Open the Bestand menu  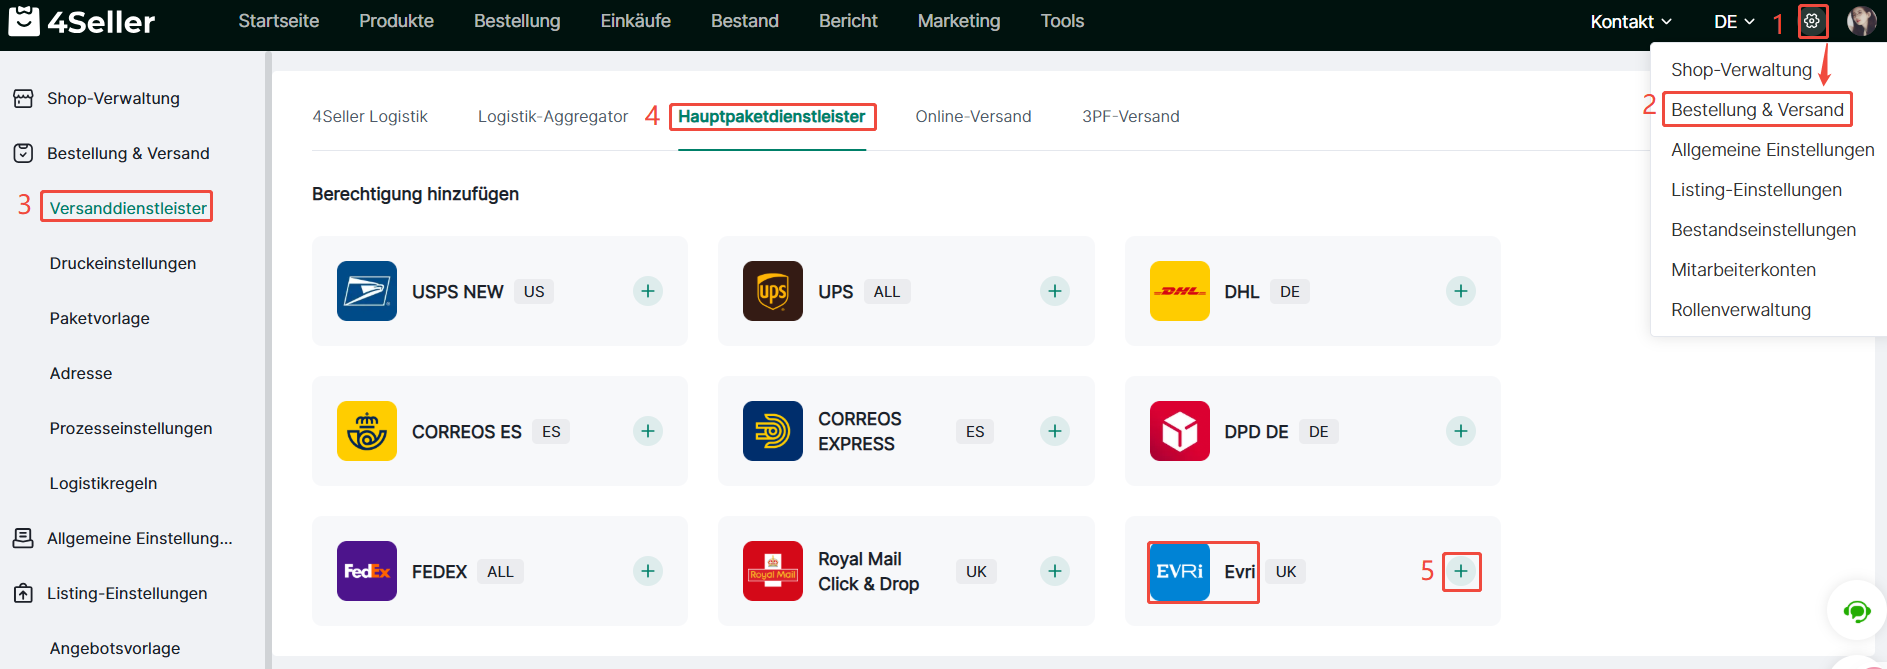click(745, 21)
